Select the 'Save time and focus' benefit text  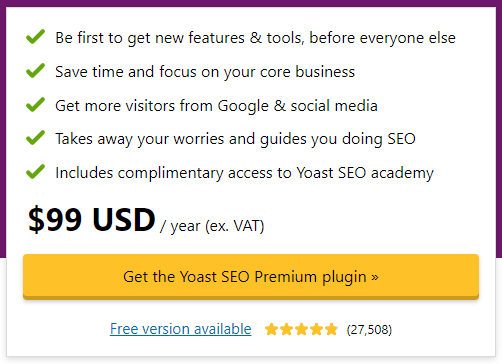pyautogui.click(x=205, y=72)
